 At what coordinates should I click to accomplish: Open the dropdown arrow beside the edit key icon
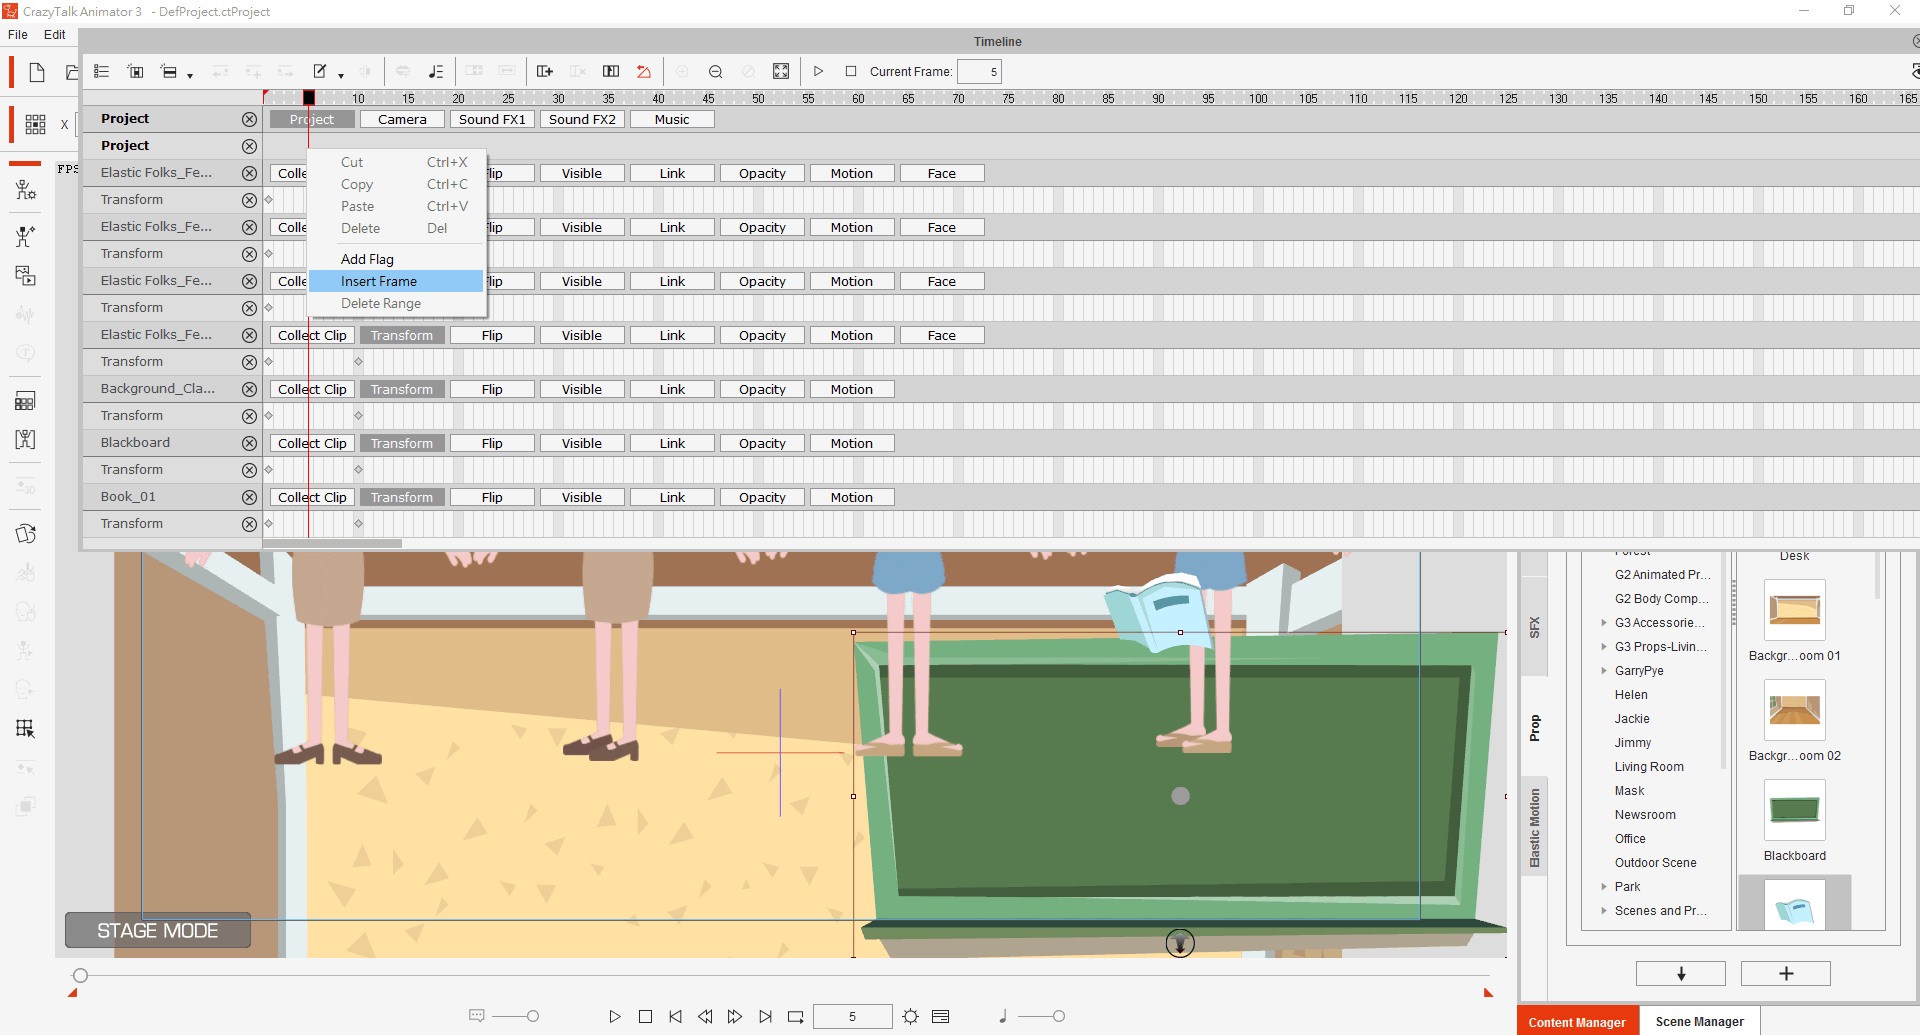[x=341, y=74]
